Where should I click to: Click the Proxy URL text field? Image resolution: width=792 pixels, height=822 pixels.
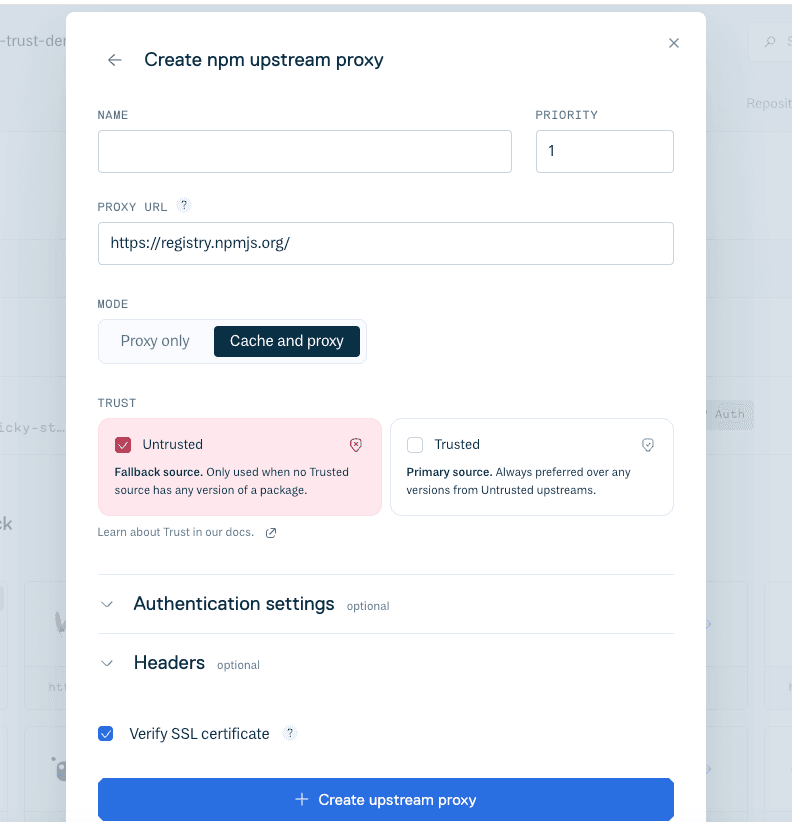(x=385, y=243)
